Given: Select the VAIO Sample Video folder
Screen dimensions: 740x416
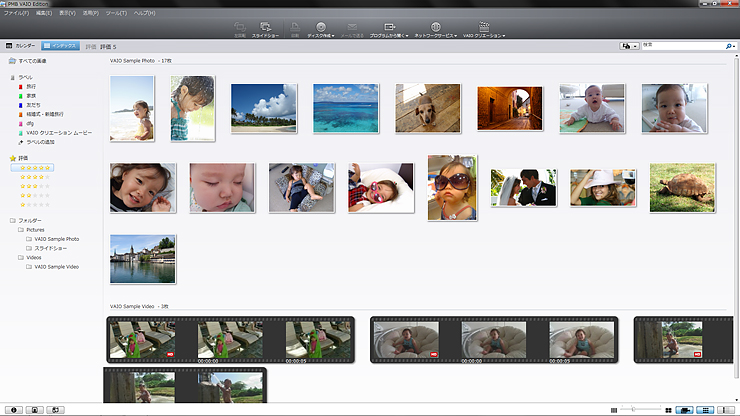Looking at the screenshot, I should (x=56, y=267).
